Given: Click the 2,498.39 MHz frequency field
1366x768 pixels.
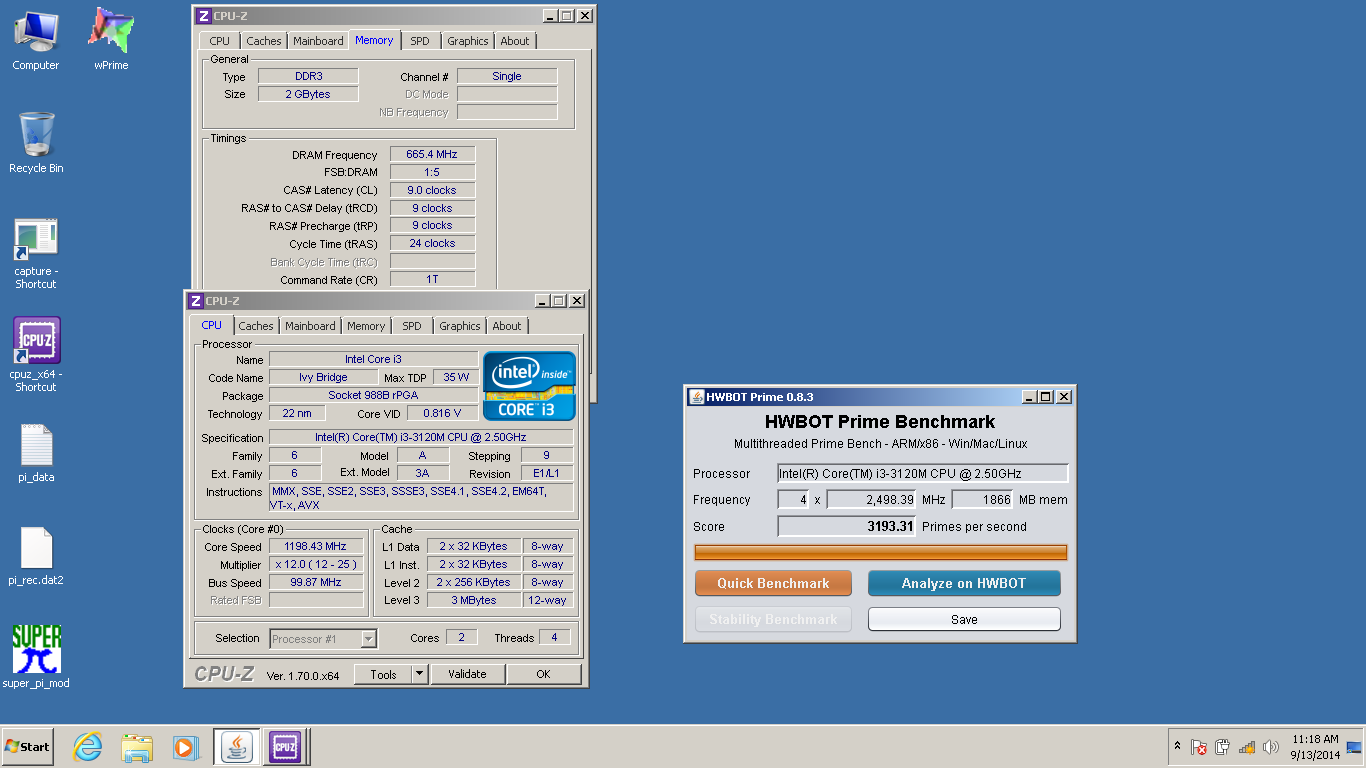Looking at the screenshot, I should pyautogui.click(x=871, y=499).
